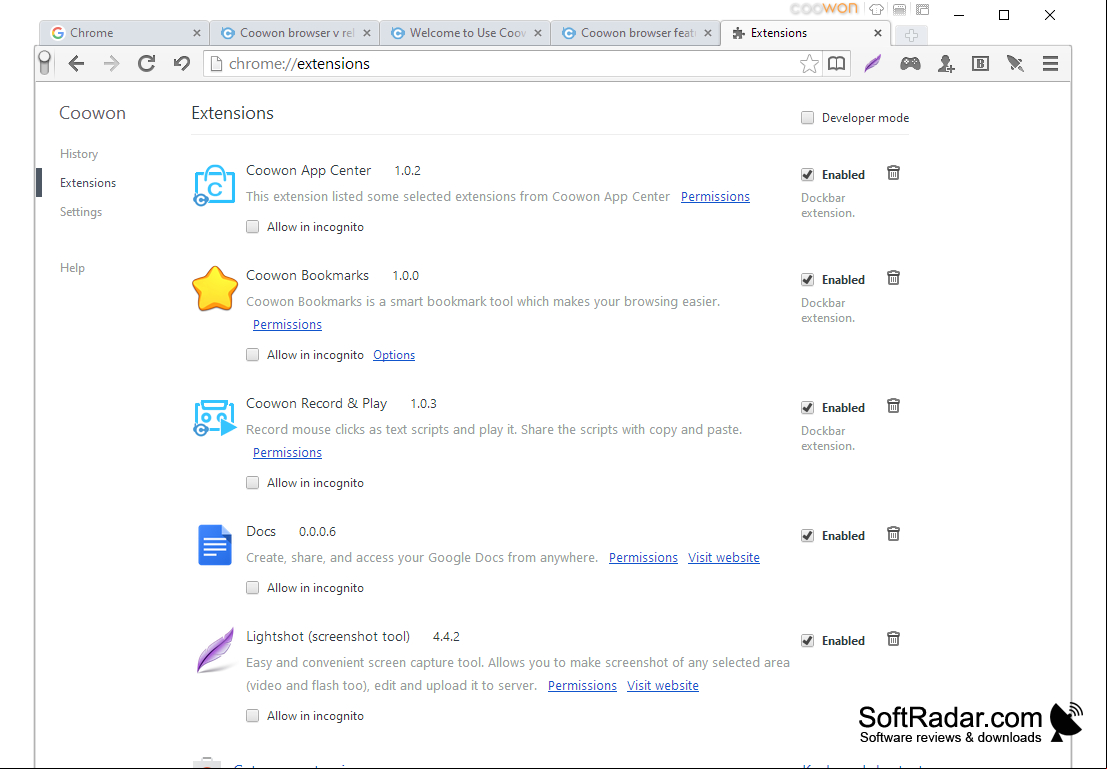Remove Lightshot with its trash icon
This screenshot has height=769, width=1107.
pos(893,639)
